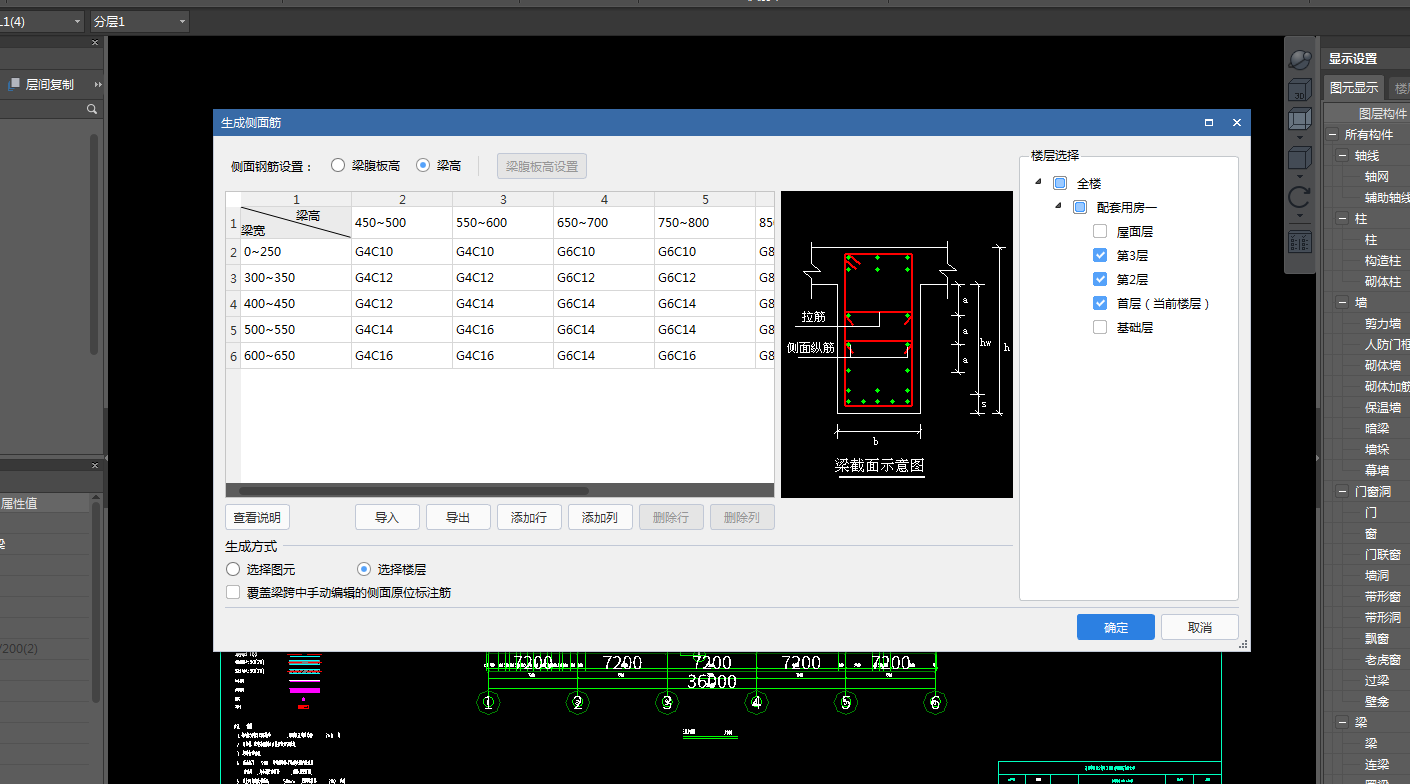Close the upper left panel
1410x784 pixels.
95,43
